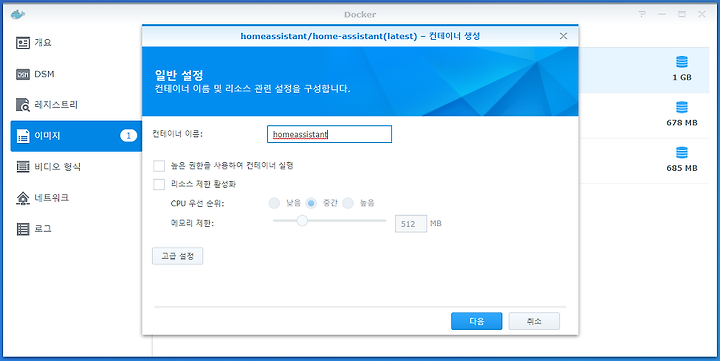Click the network house icon

(23, 198)
